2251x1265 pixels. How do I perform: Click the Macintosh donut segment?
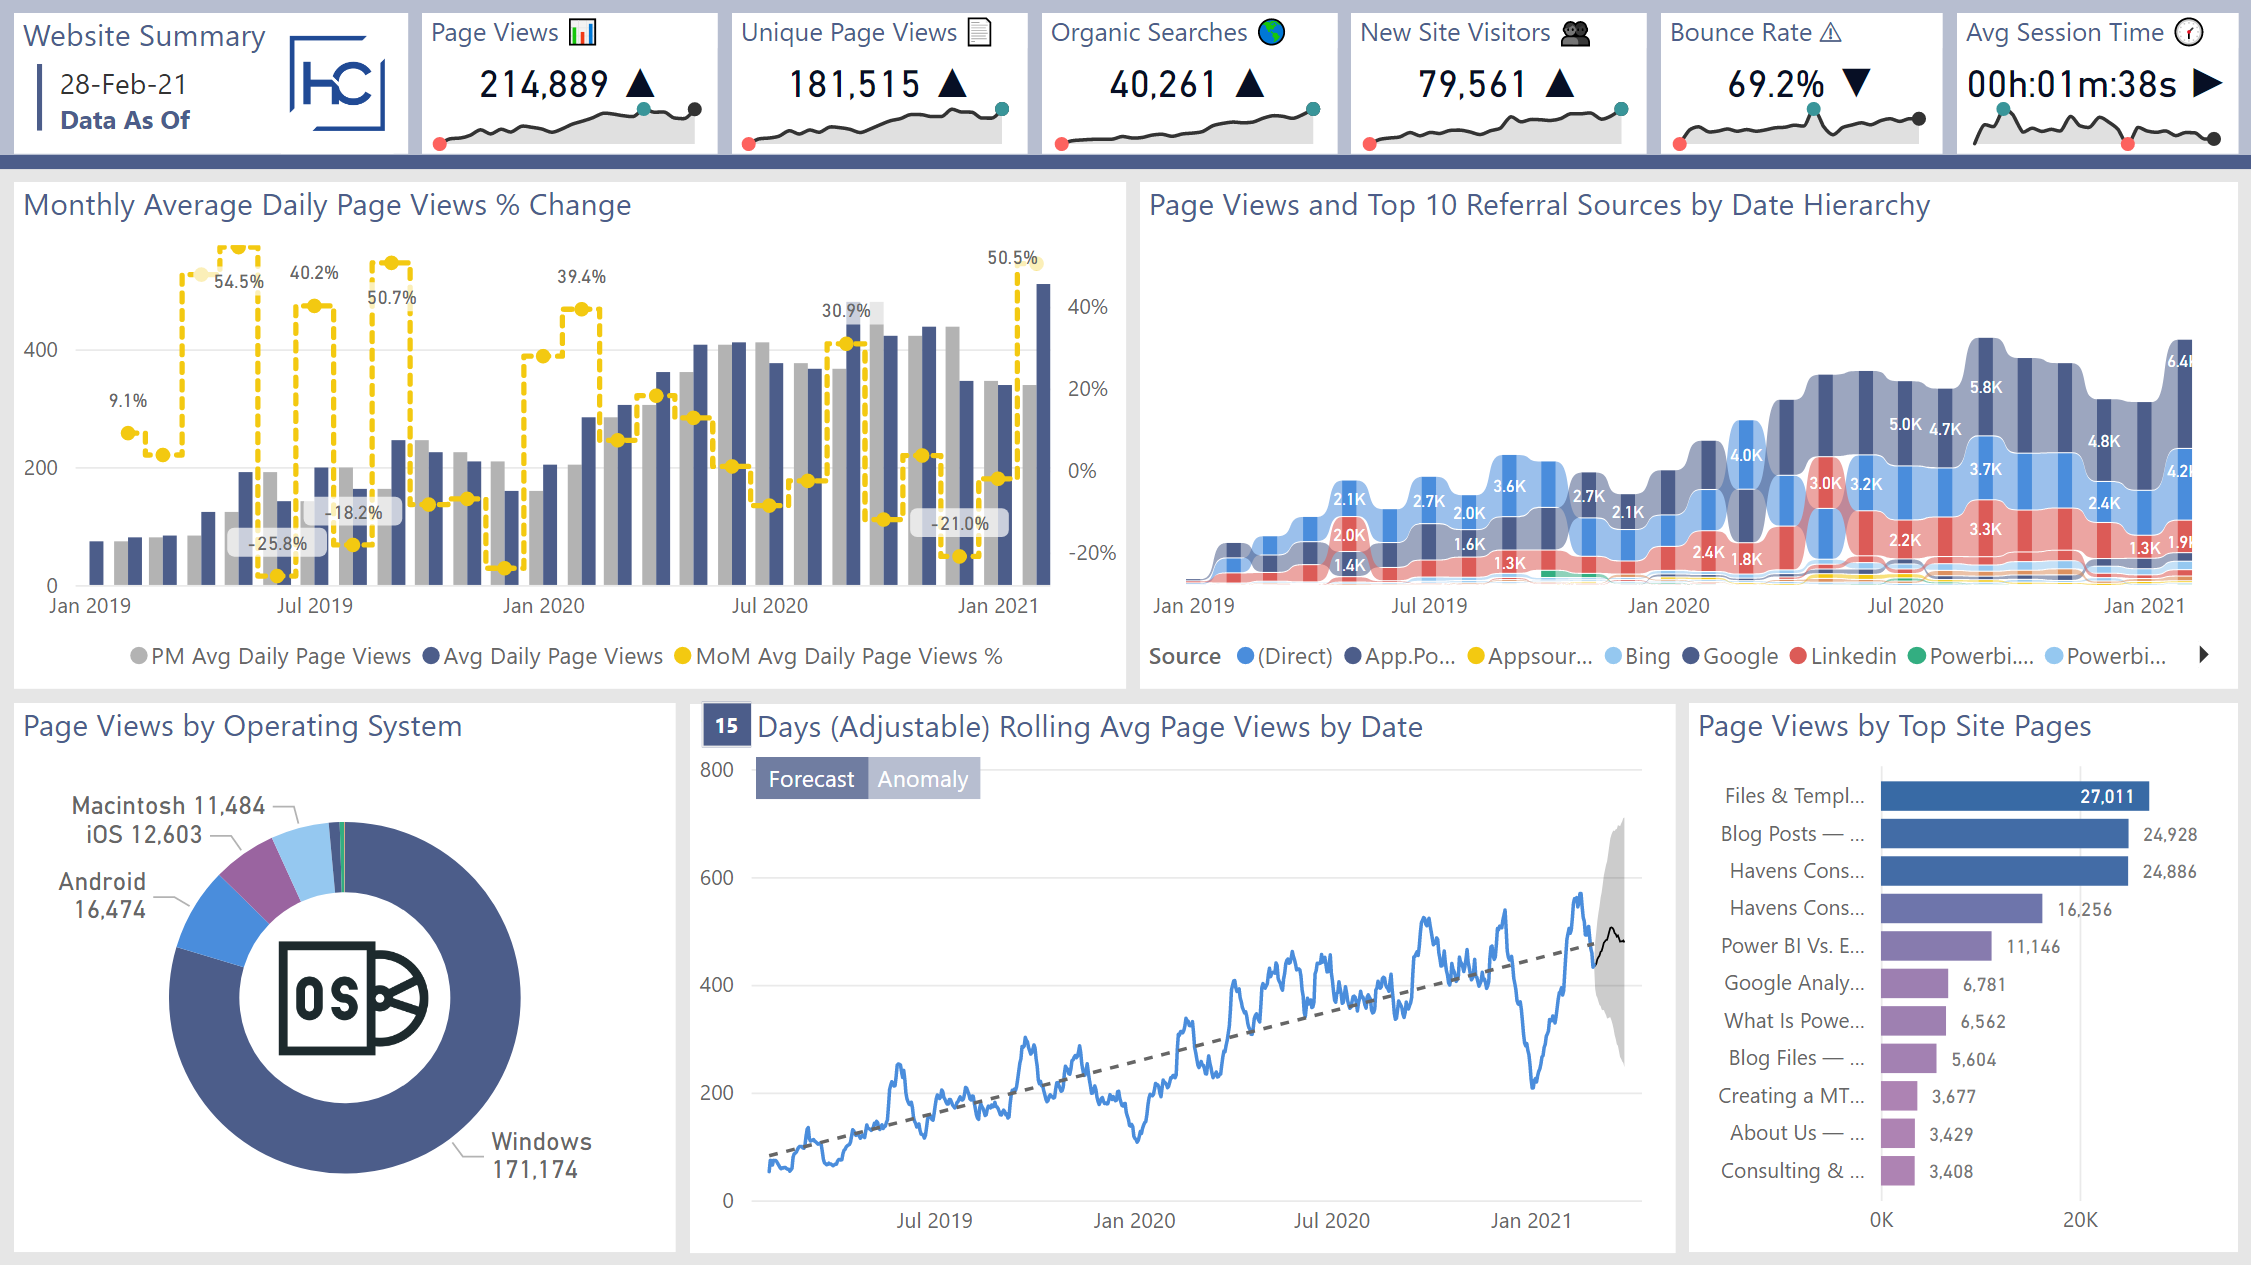pyautogui.click(x=307, y=862)
